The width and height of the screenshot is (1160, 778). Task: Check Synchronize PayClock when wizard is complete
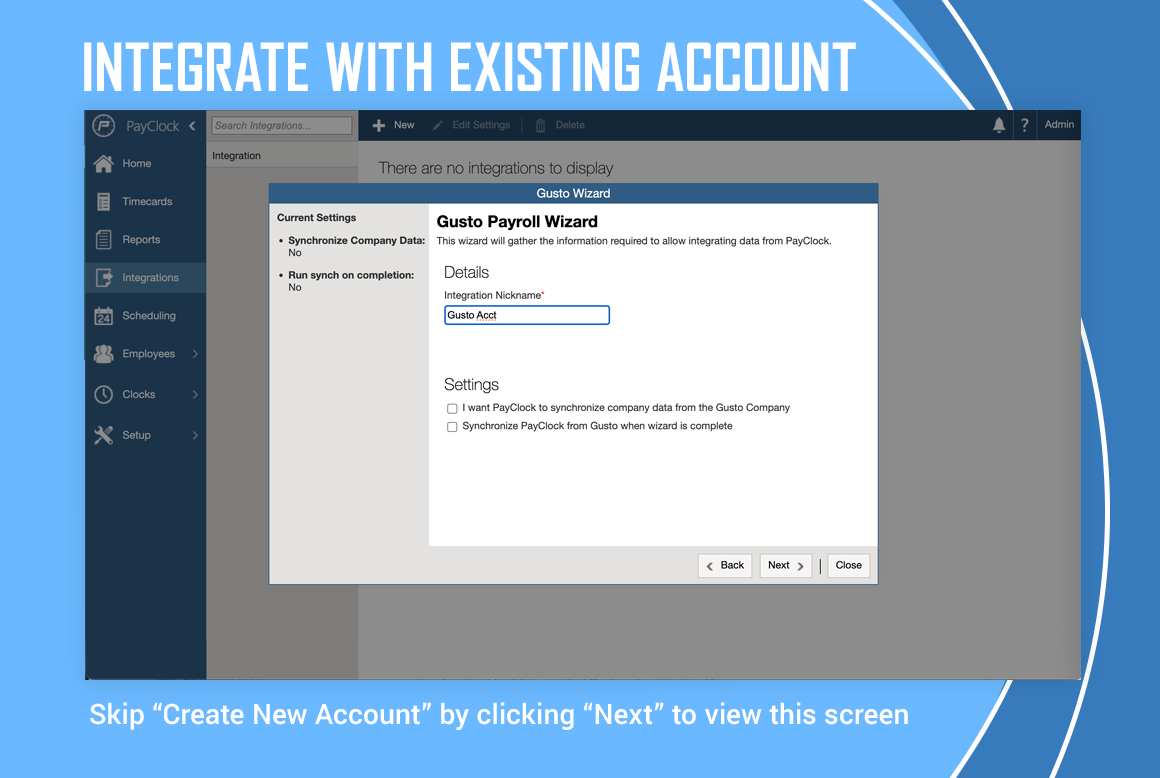click(x=452, y=427)
